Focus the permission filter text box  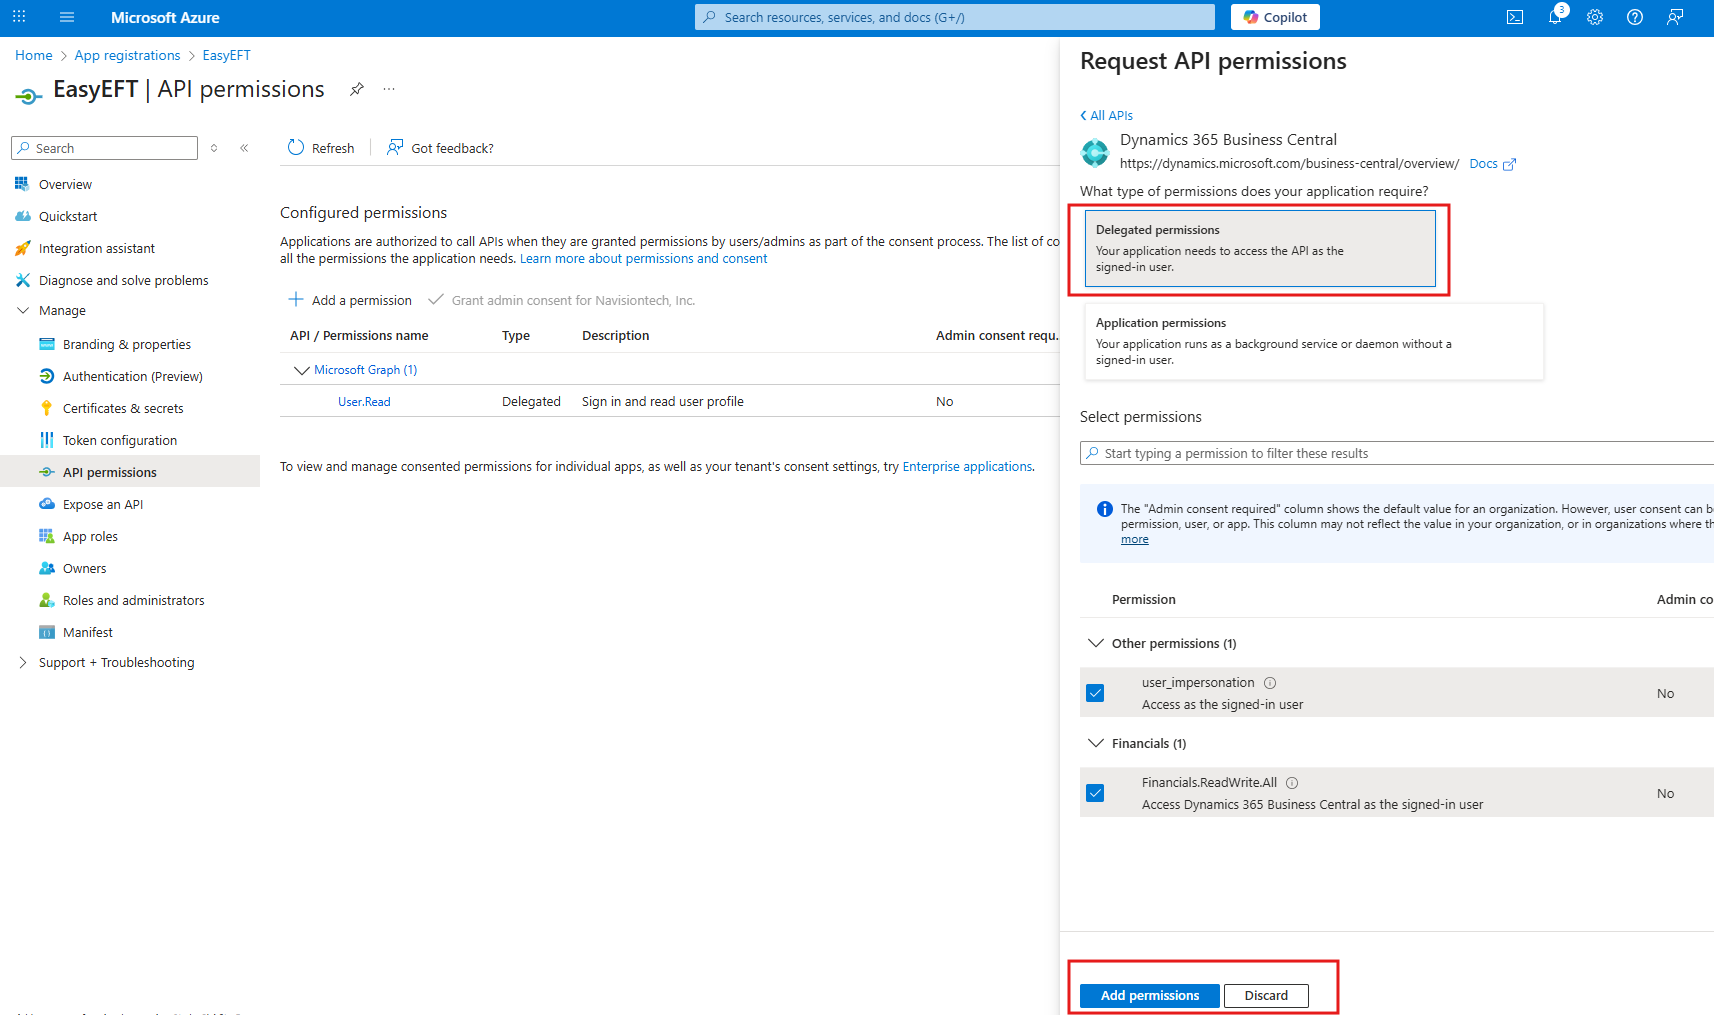click(x=1400, y=453)
